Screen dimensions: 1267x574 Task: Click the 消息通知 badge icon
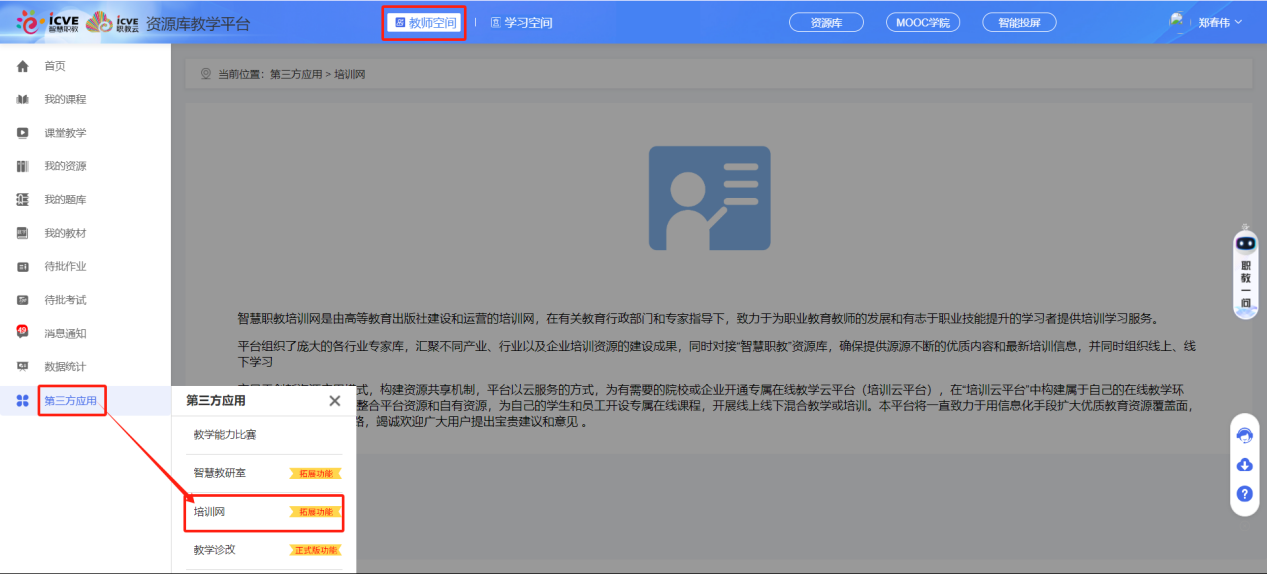tap(22, 332)
